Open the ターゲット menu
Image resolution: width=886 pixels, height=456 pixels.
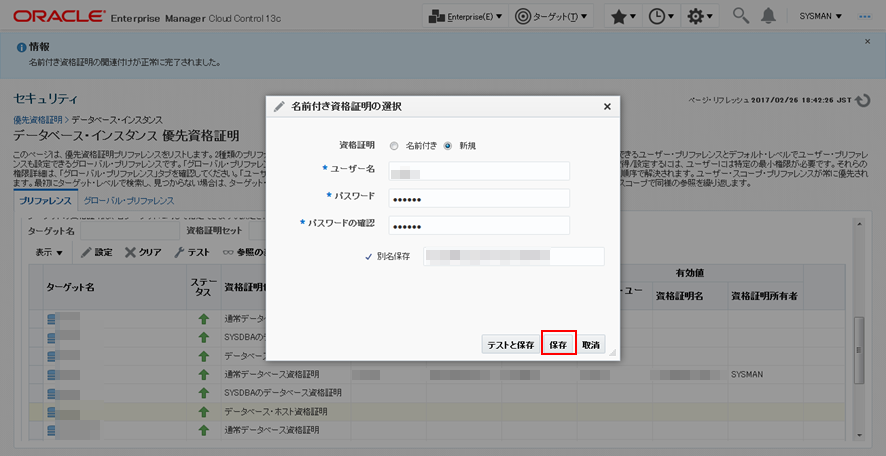pos(551,16)
